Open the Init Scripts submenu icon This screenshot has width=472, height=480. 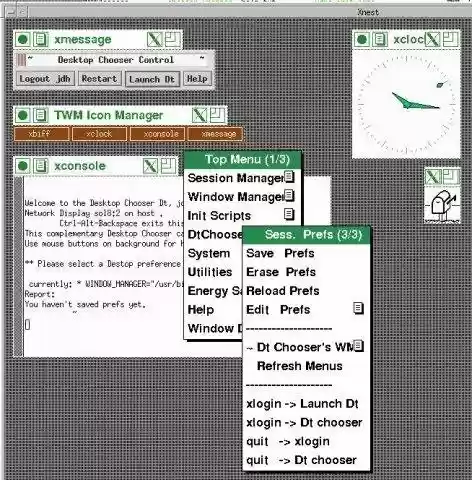coord(289,214)
